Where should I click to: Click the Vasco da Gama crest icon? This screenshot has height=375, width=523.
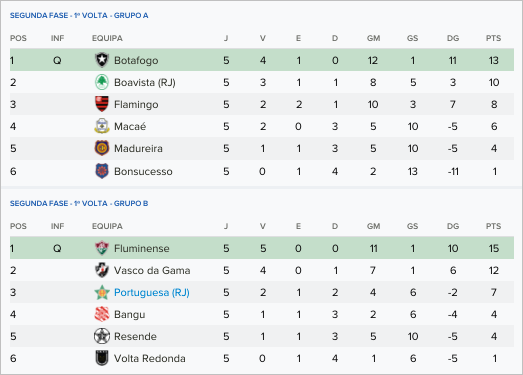click(x=102, y=270)
